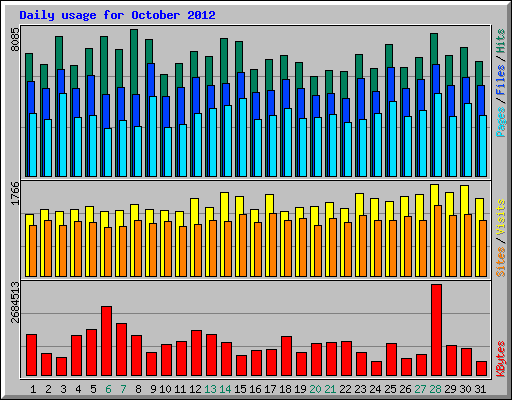Click the cyan Pages bar for day 22

tap(348, 149)
